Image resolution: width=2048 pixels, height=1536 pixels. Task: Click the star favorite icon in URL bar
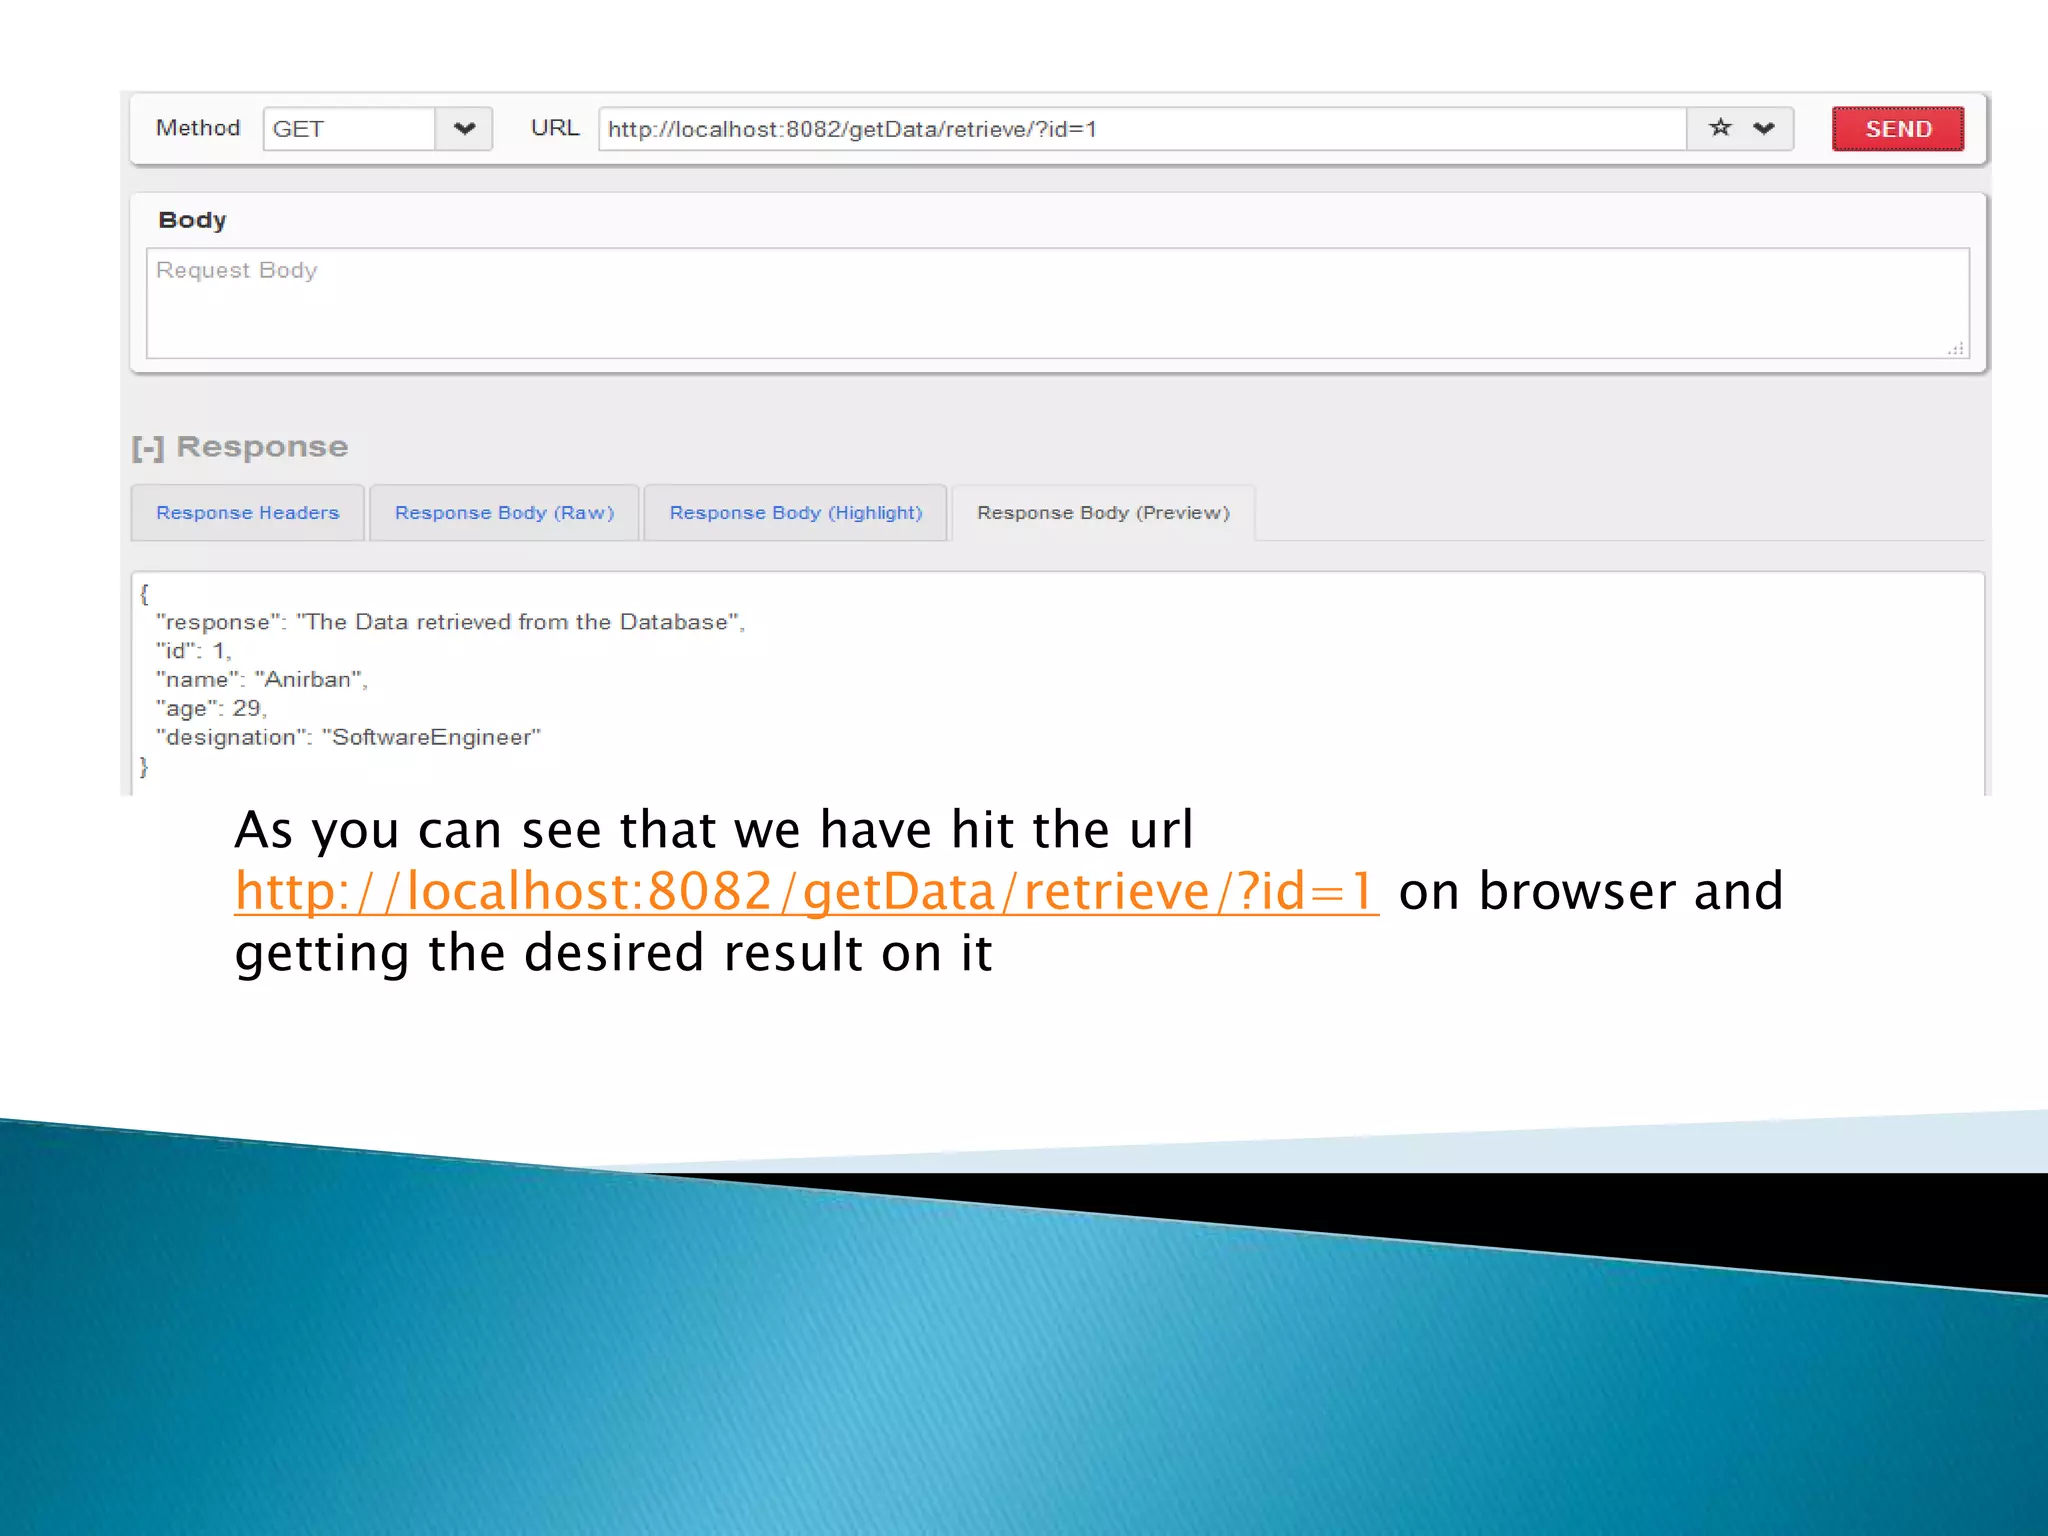1719,128
